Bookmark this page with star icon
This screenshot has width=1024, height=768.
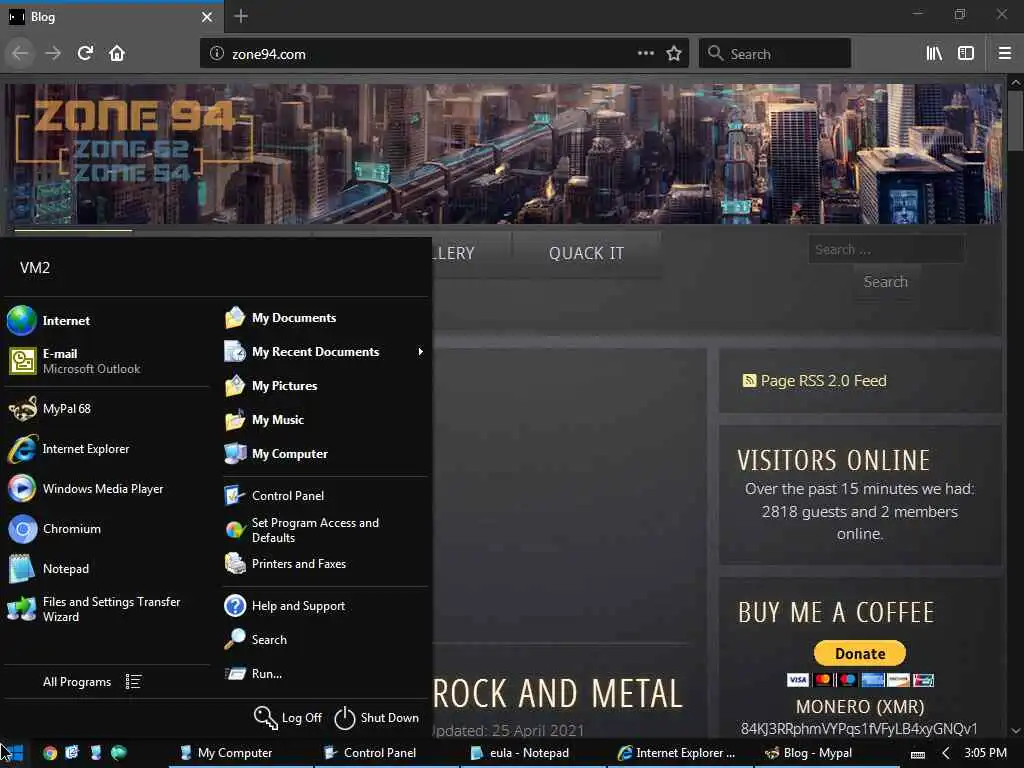674,54
